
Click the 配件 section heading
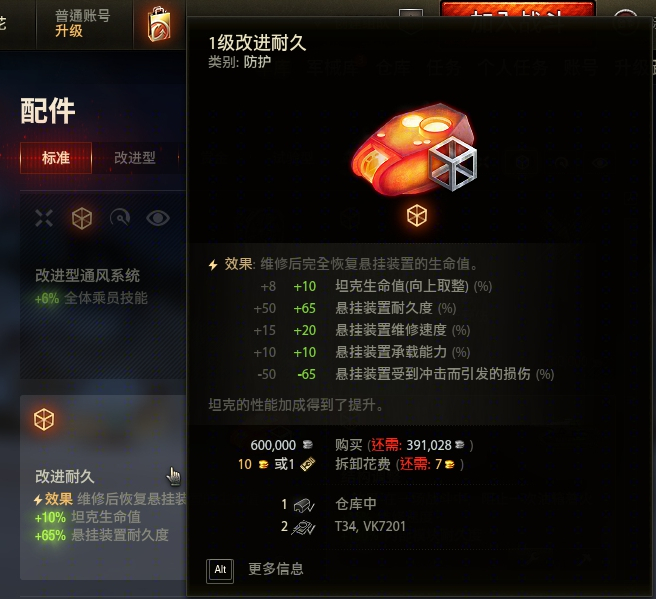tap(48, 111)
